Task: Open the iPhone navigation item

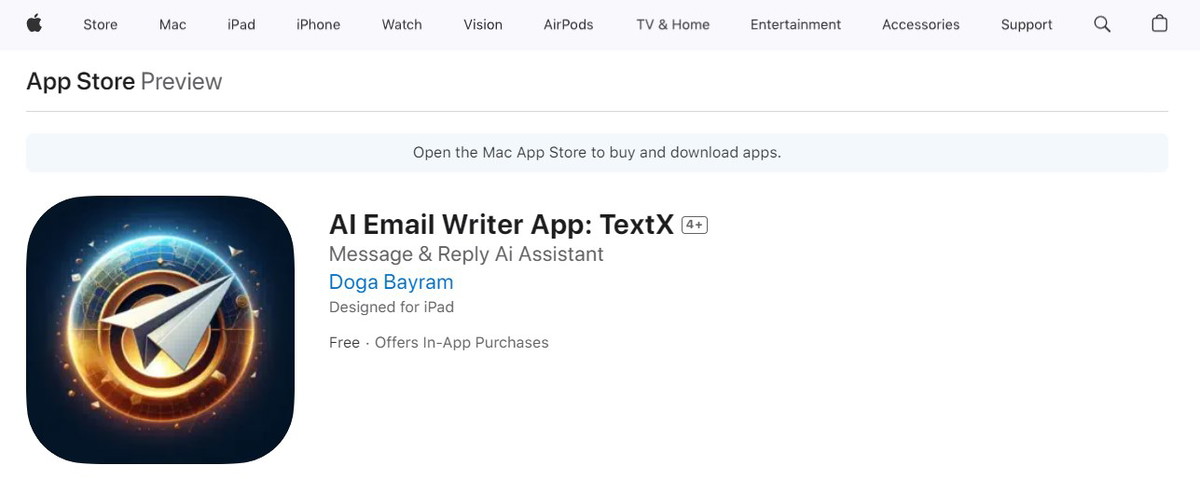Action: (318, 24)
